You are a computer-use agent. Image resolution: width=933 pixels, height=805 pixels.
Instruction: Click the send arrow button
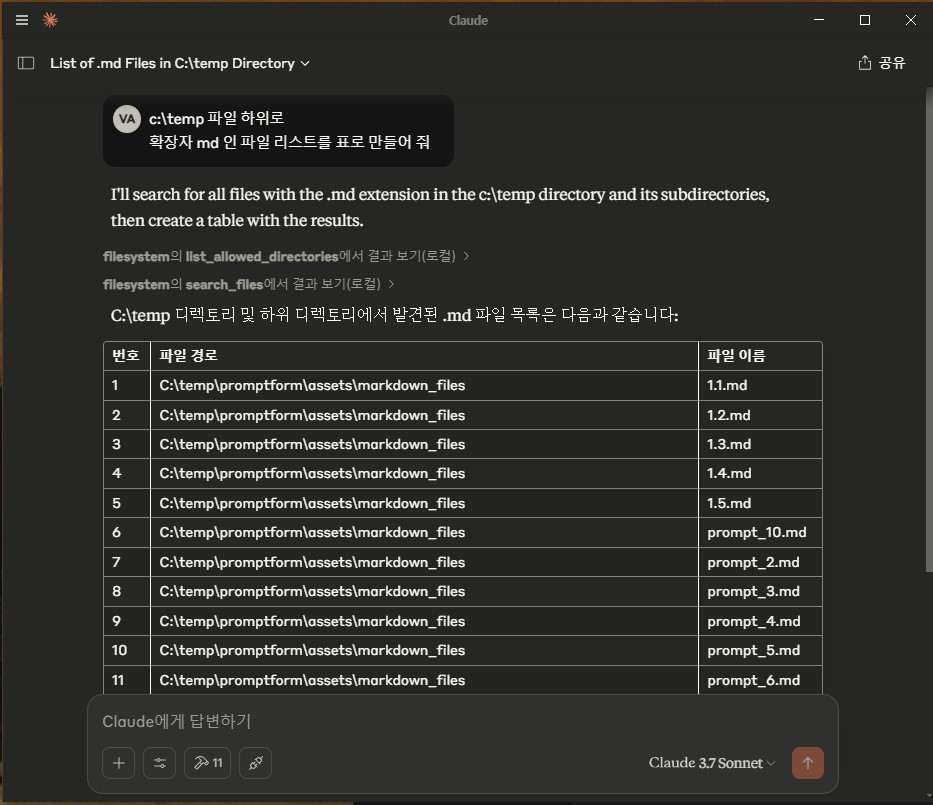(807, 763)
